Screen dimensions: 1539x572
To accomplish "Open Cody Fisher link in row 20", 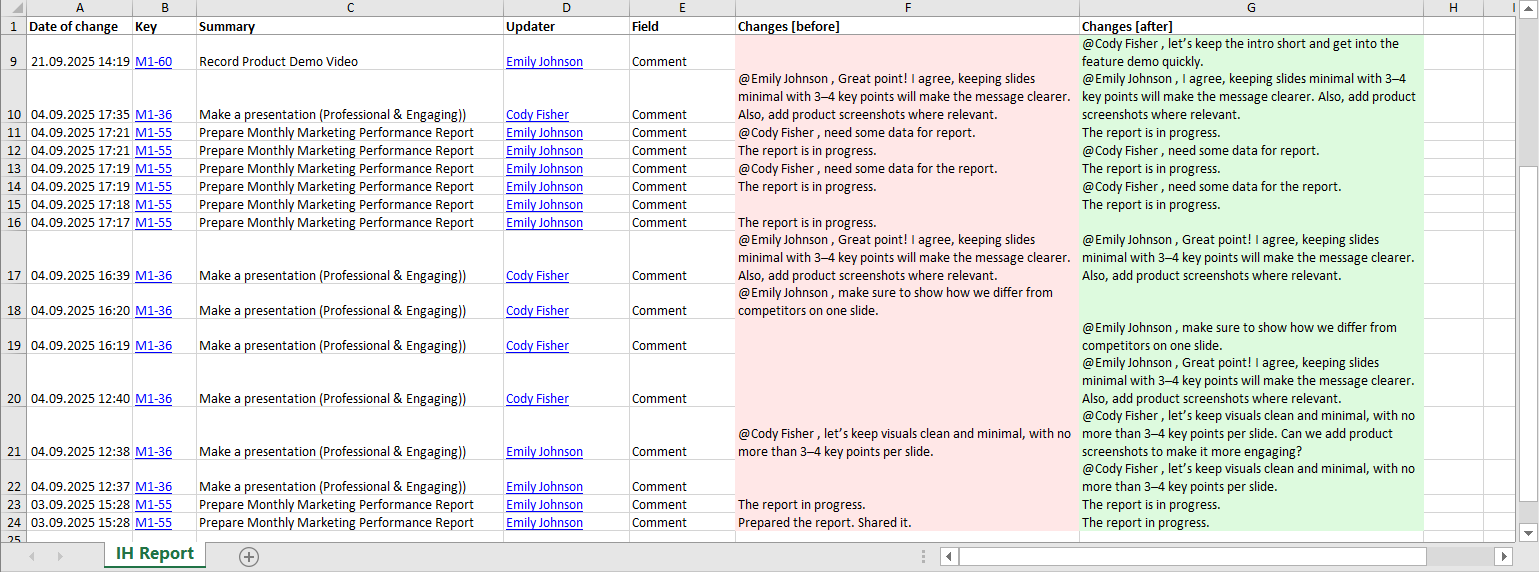I will 537,399.
